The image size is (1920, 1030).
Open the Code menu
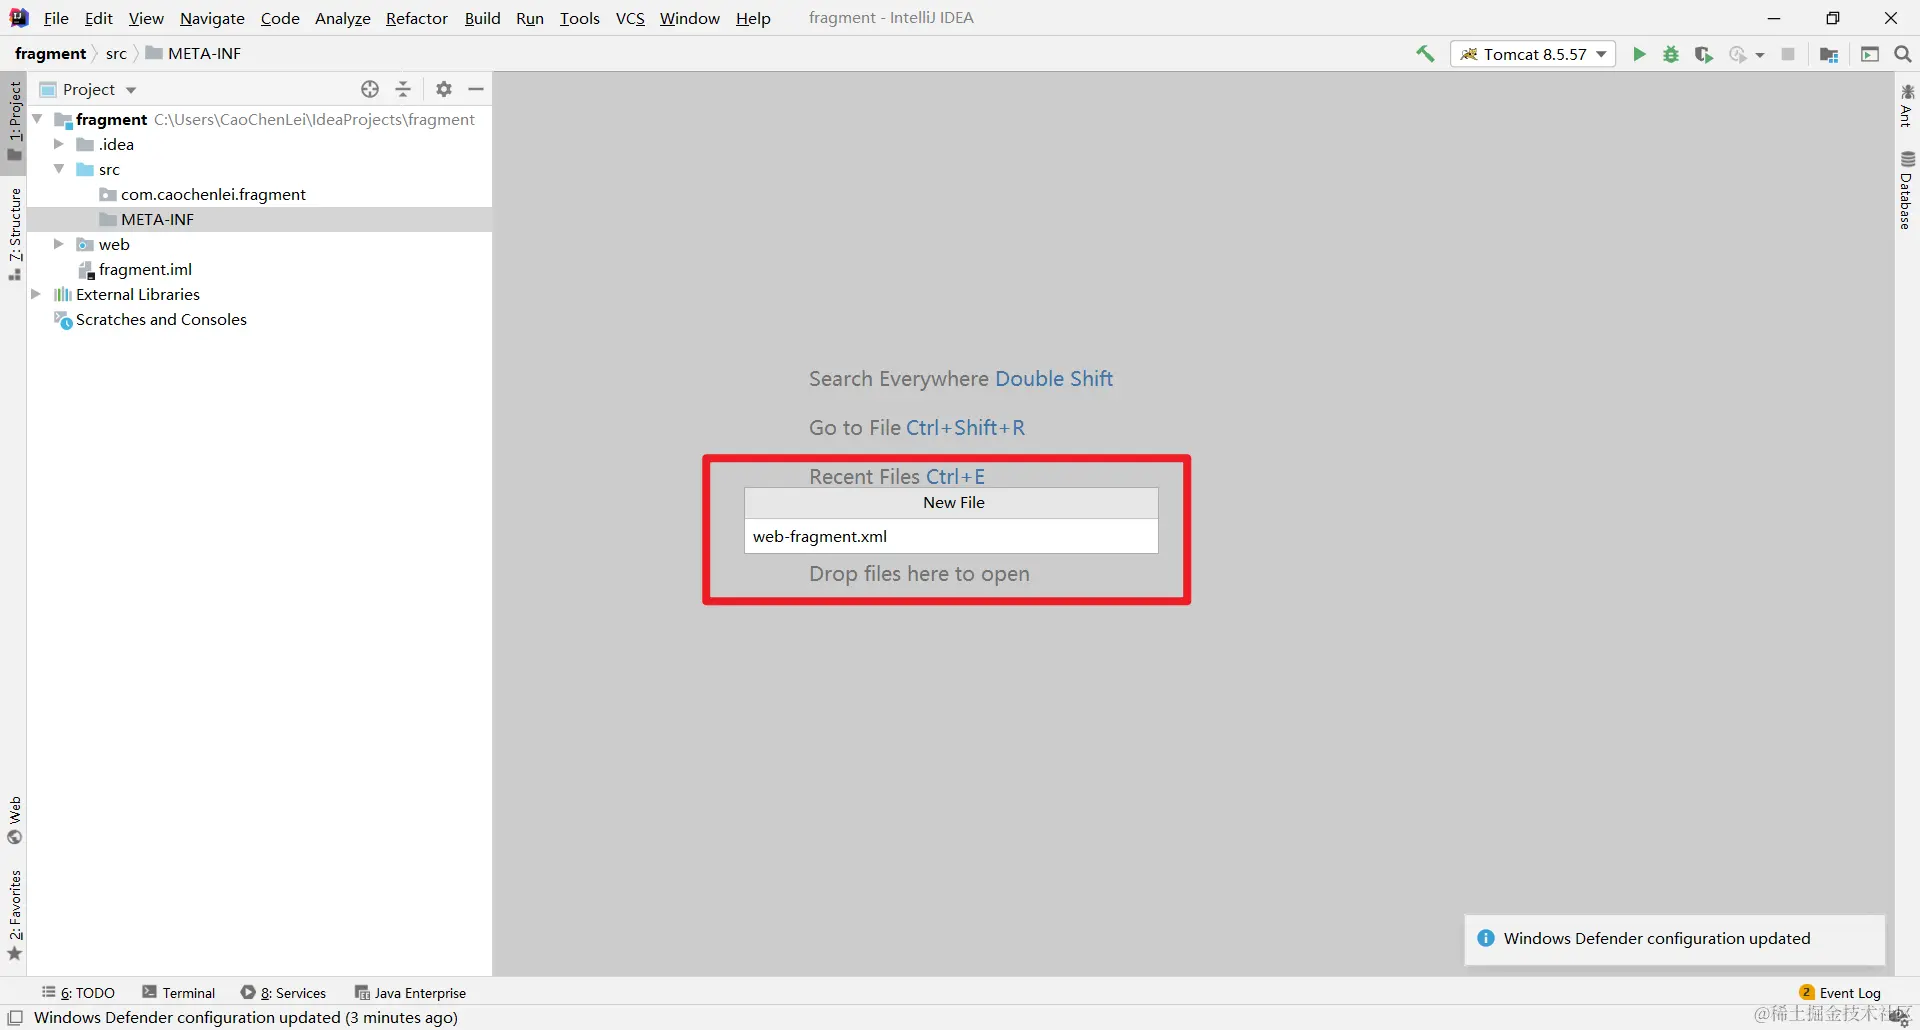coord(280,18)
